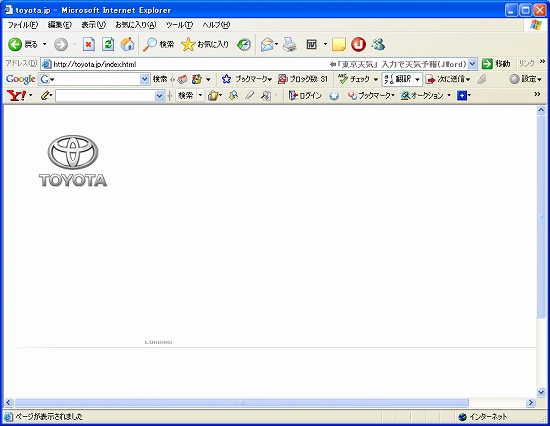Screen dimensions: 550x426
Task: Click the ABC spell Check icon
Action: click(343, 79)
